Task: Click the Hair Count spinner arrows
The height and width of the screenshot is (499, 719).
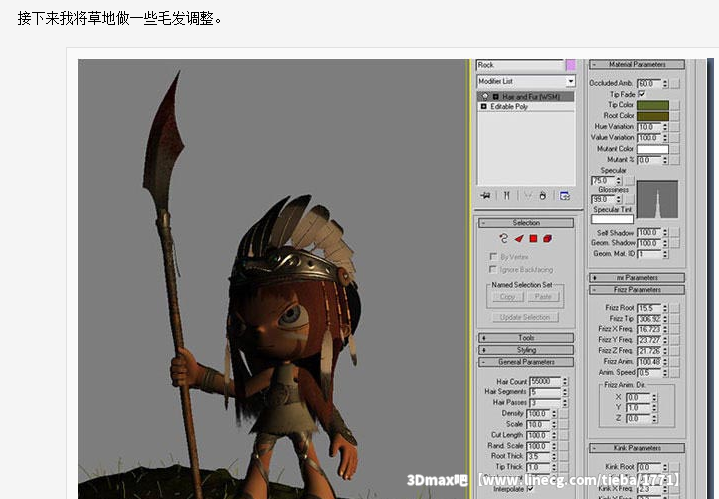Action: [x=565, y=382]
